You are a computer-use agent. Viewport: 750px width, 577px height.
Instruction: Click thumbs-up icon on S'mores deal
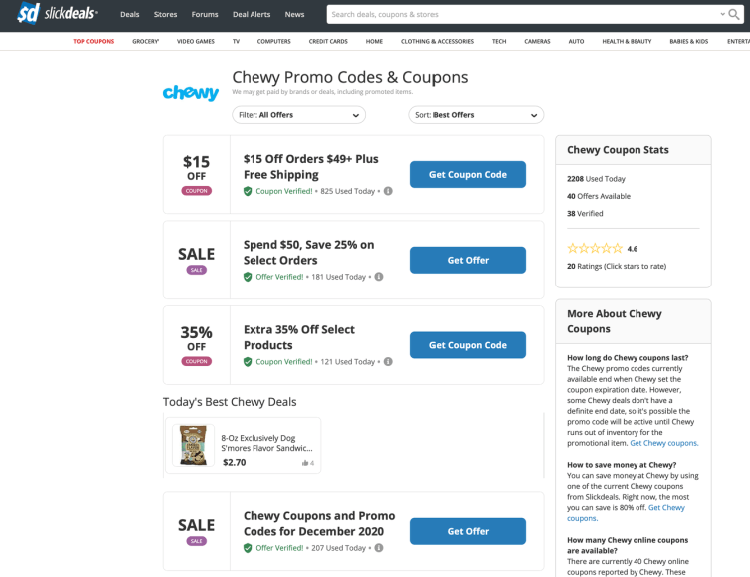click(x=305, y=463)
